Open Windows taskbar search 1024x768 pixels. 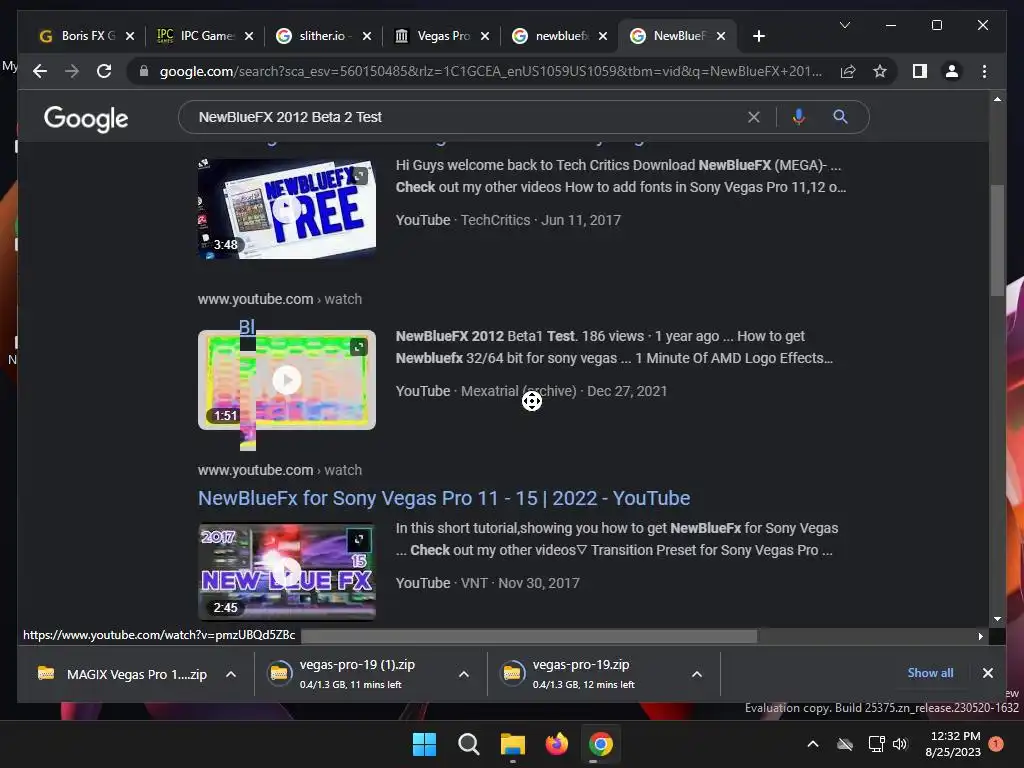coord(469,744)
